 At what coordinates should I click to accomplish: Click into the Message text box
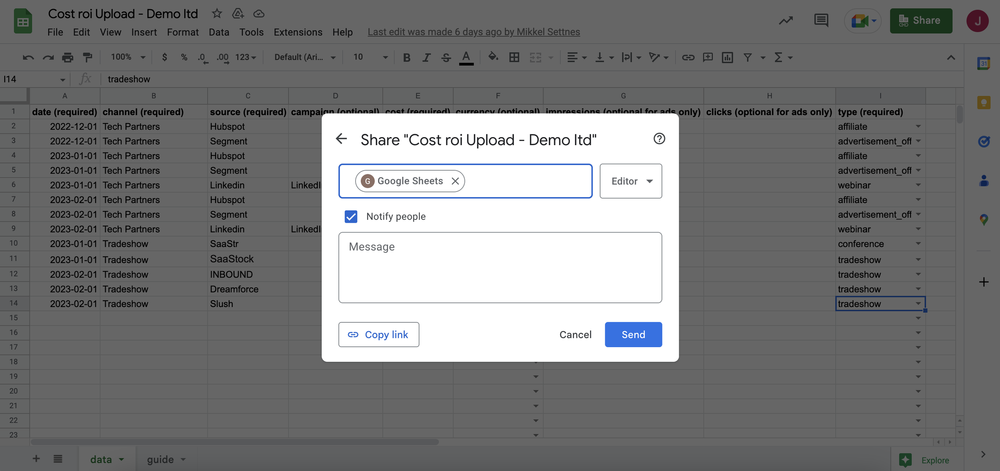click(500, 268)
